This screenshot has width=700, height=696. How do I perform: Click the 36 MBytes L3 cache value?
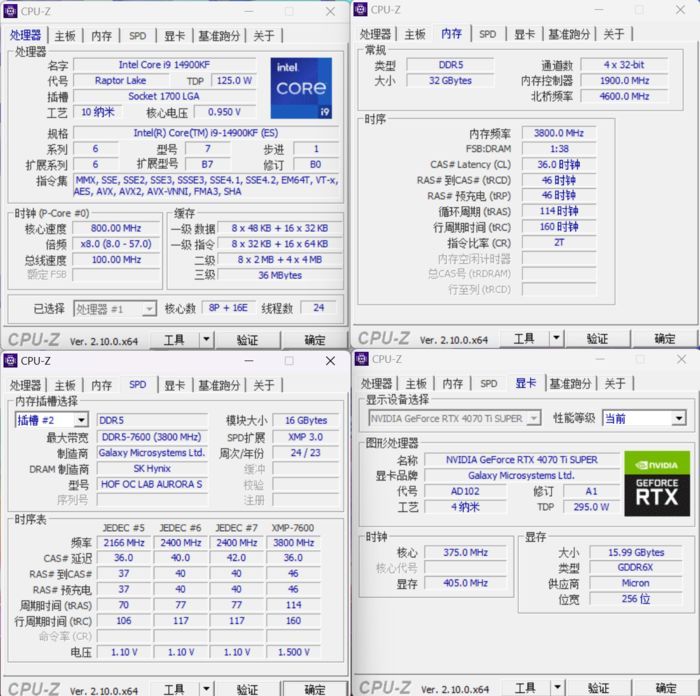pos(279,275)
